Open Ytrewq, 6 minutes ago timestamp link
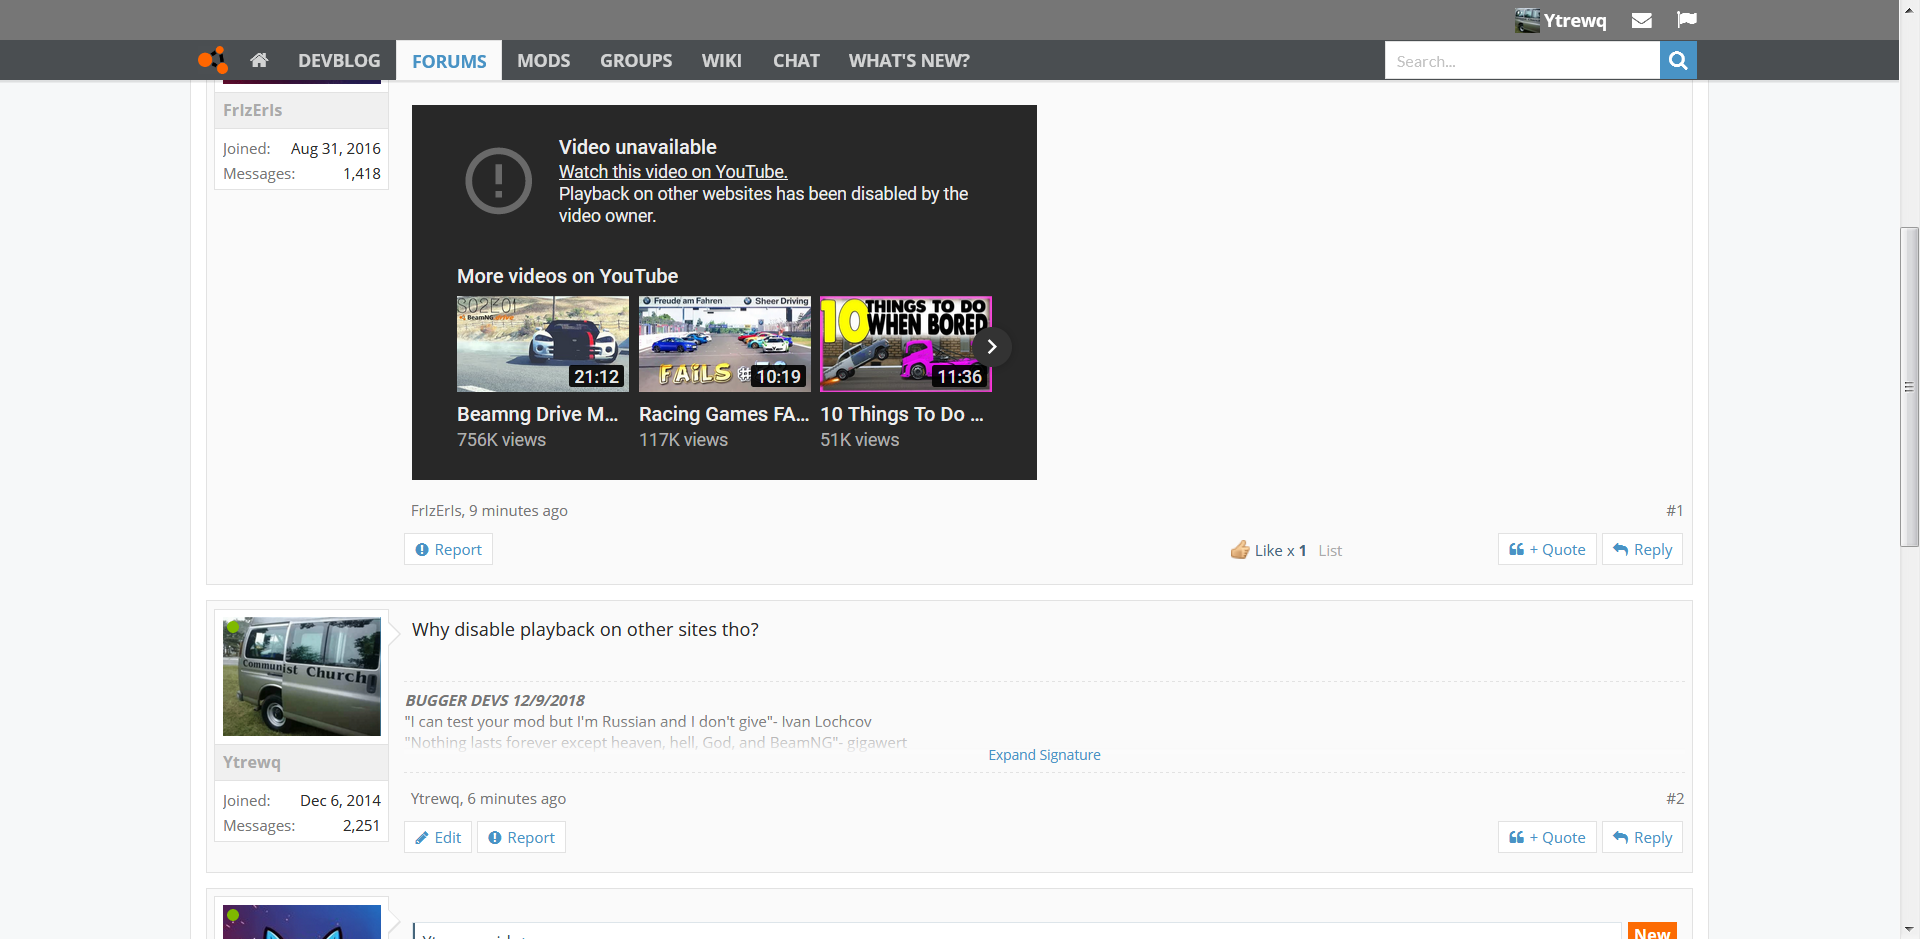1920x939 pixels. click(x=516, y=798)
